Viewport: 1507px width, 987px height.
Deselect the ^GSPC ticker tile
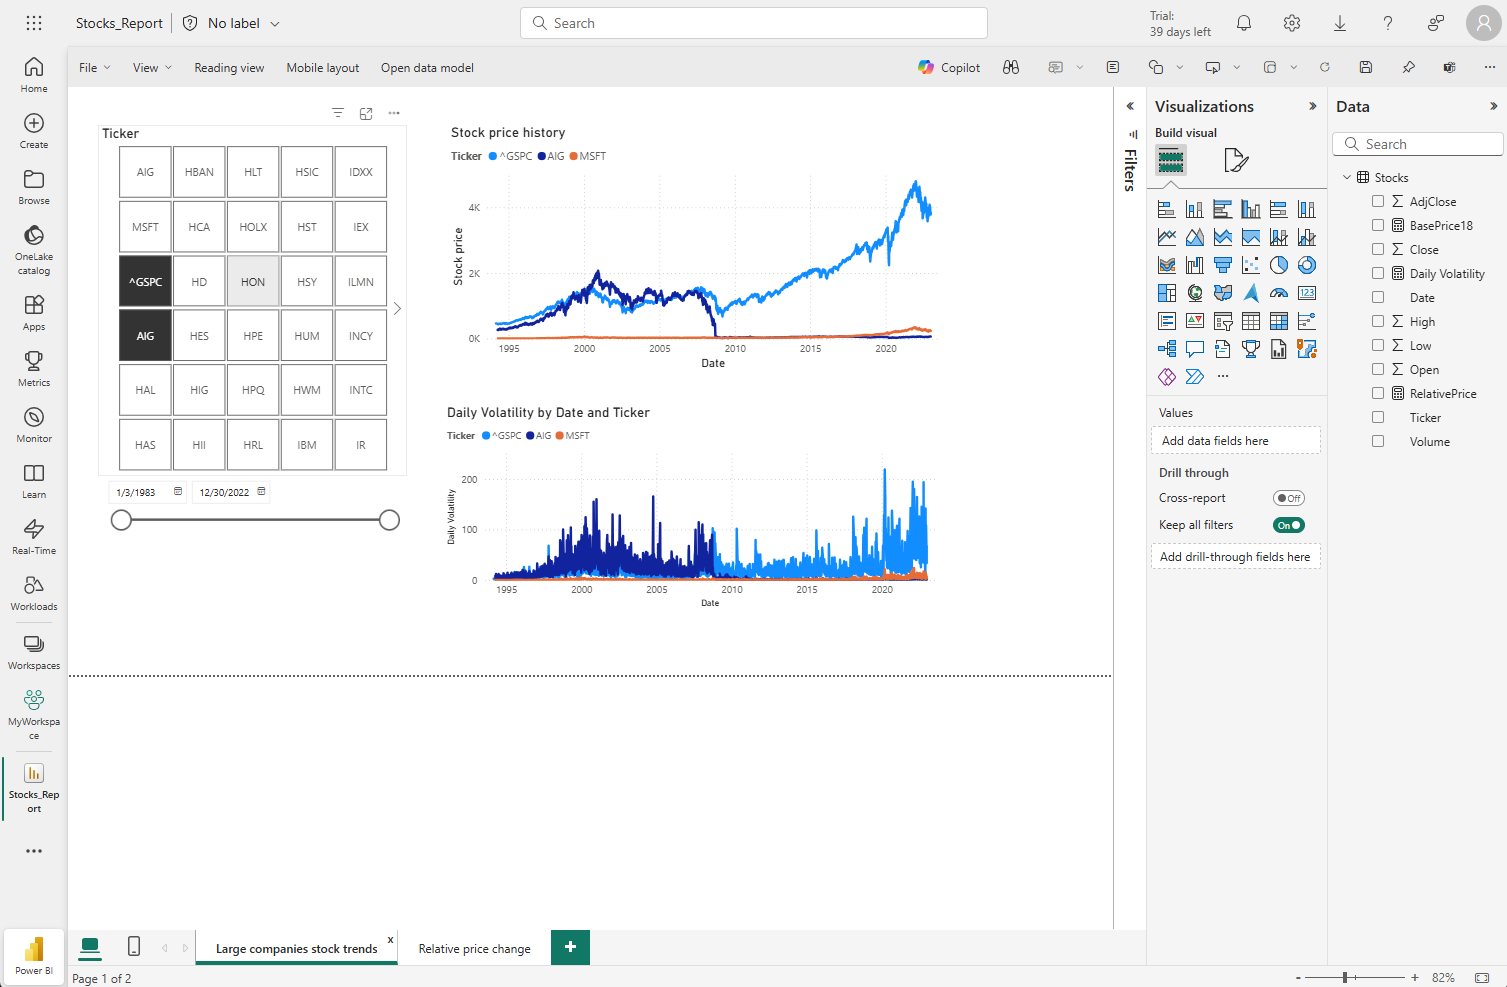point(145,282)
